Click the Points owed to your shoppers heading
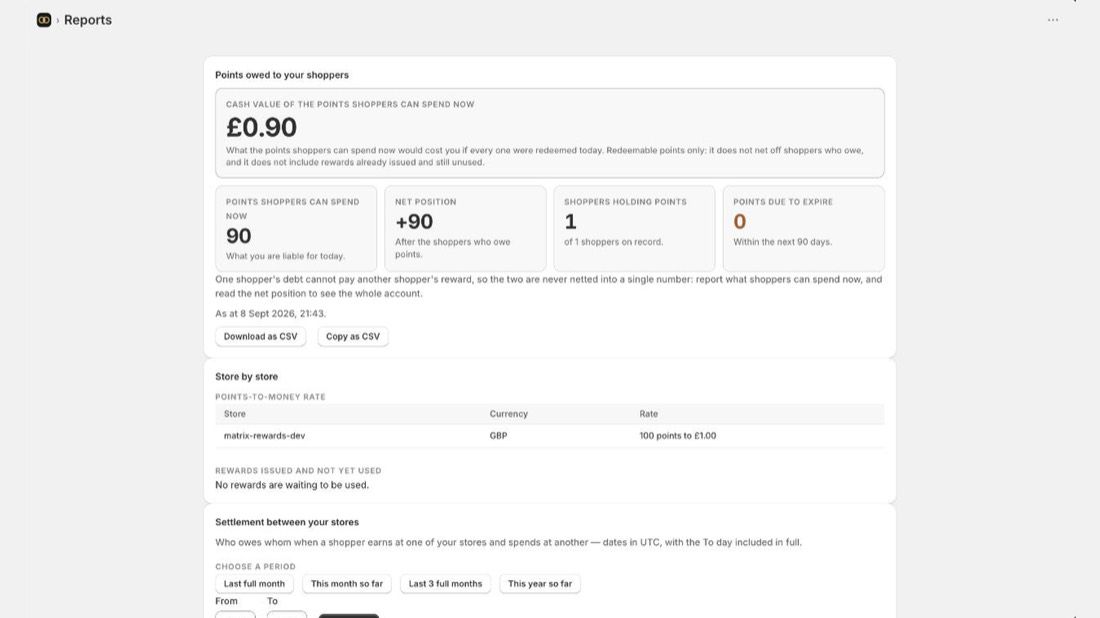Screen dimensions: 1100x618 tap(282, 75)
